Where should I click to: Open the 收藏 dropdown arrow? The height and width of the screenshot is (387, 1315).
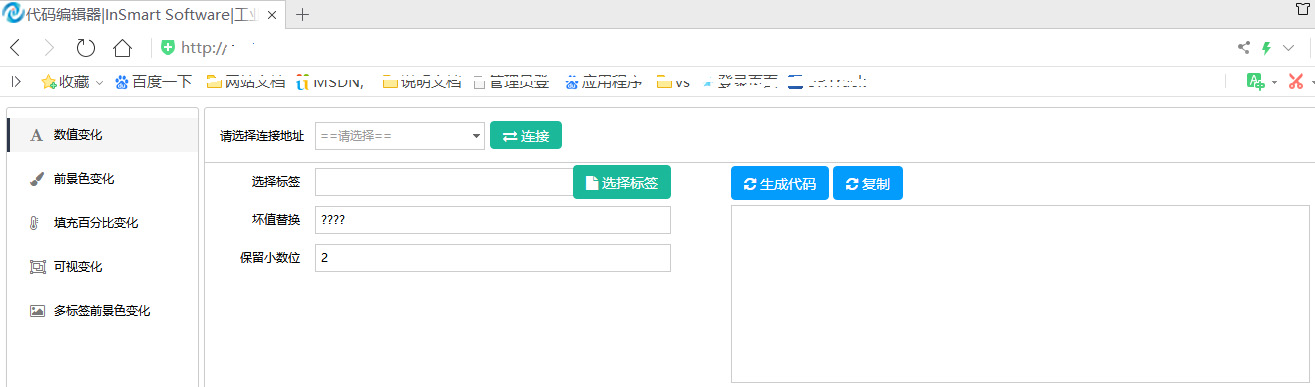tap(99, 82)
